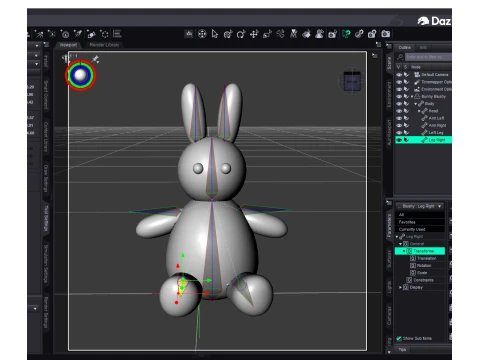Open the Render Settings side tab

coord(46,312)
